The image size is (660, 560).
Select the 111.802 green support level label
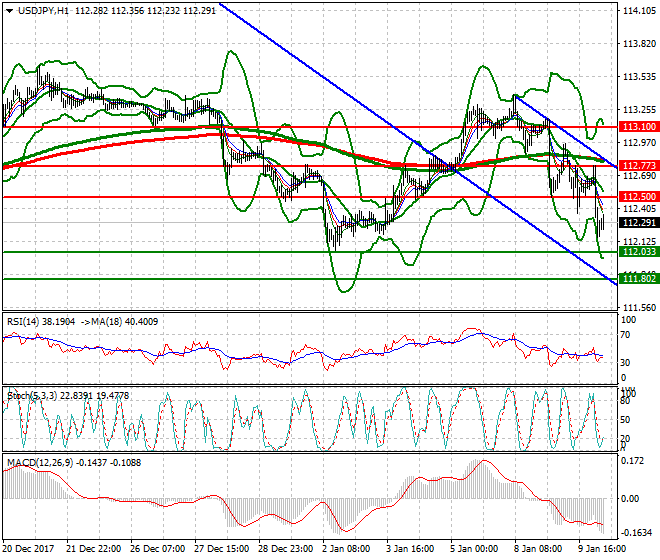coord(639,279)
